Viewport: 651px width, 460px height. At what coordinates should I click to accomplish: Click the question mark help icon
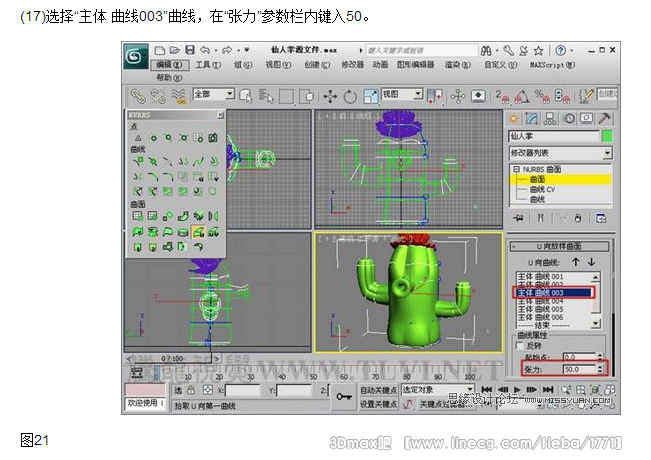560,51
